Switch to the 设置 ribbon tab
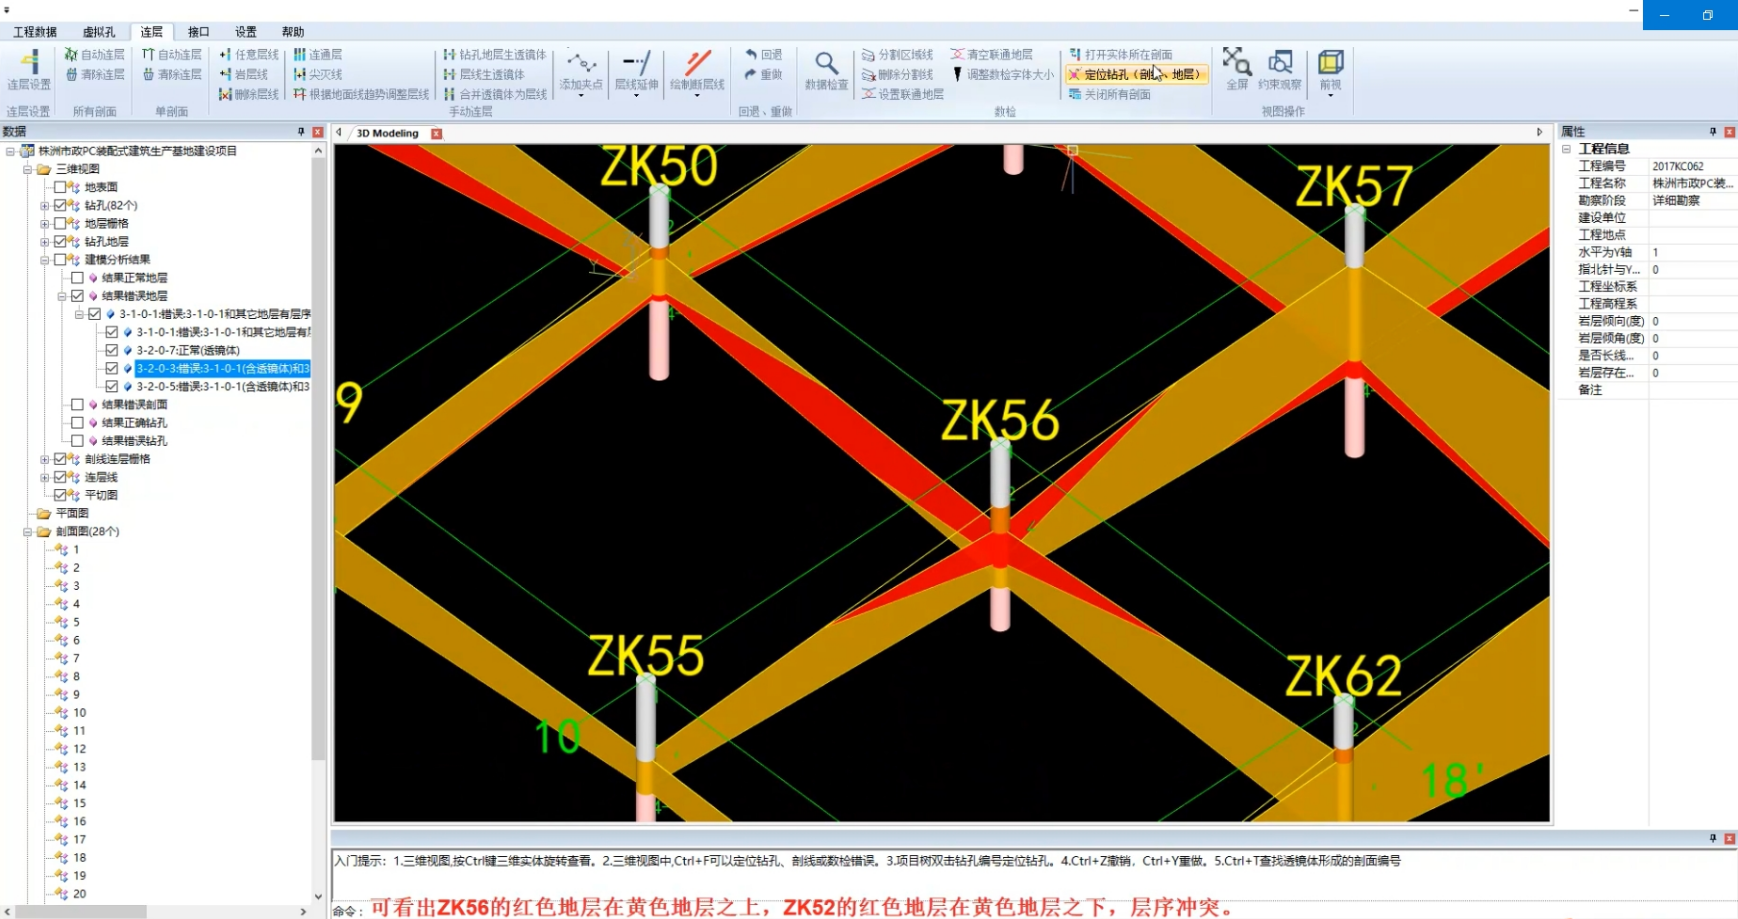Screen dimensions: 1738x919 tap(245, 32)
